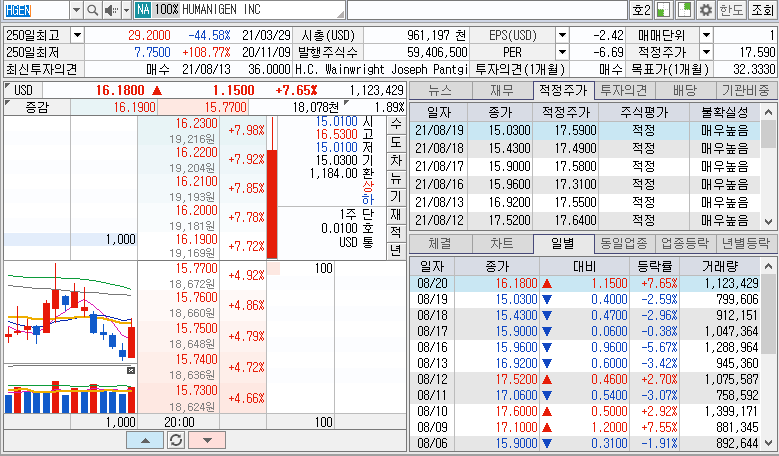Open the EPS(USD) dropdown arrow
The width and height of the screenshot is (779, 456).
(x=562, y=35)
